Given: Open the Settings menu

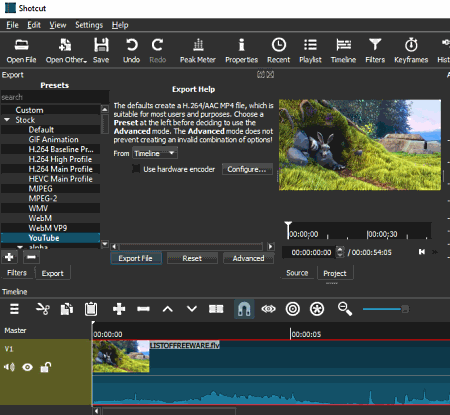Looking at the screenshot, I should [89, 25].
